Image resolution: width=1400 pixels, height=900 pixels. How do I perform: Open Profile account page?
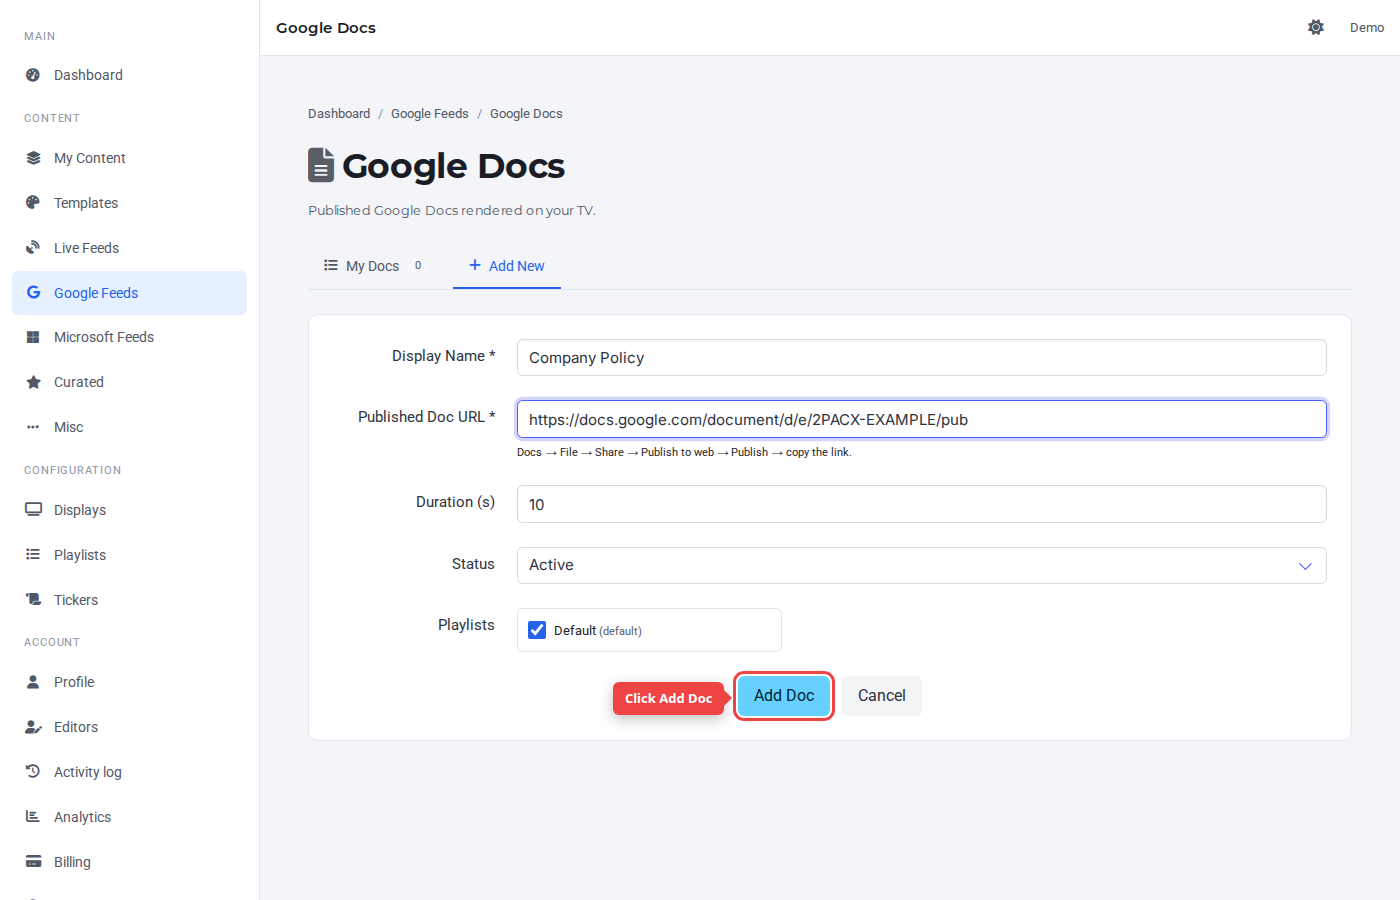(129, 682)
